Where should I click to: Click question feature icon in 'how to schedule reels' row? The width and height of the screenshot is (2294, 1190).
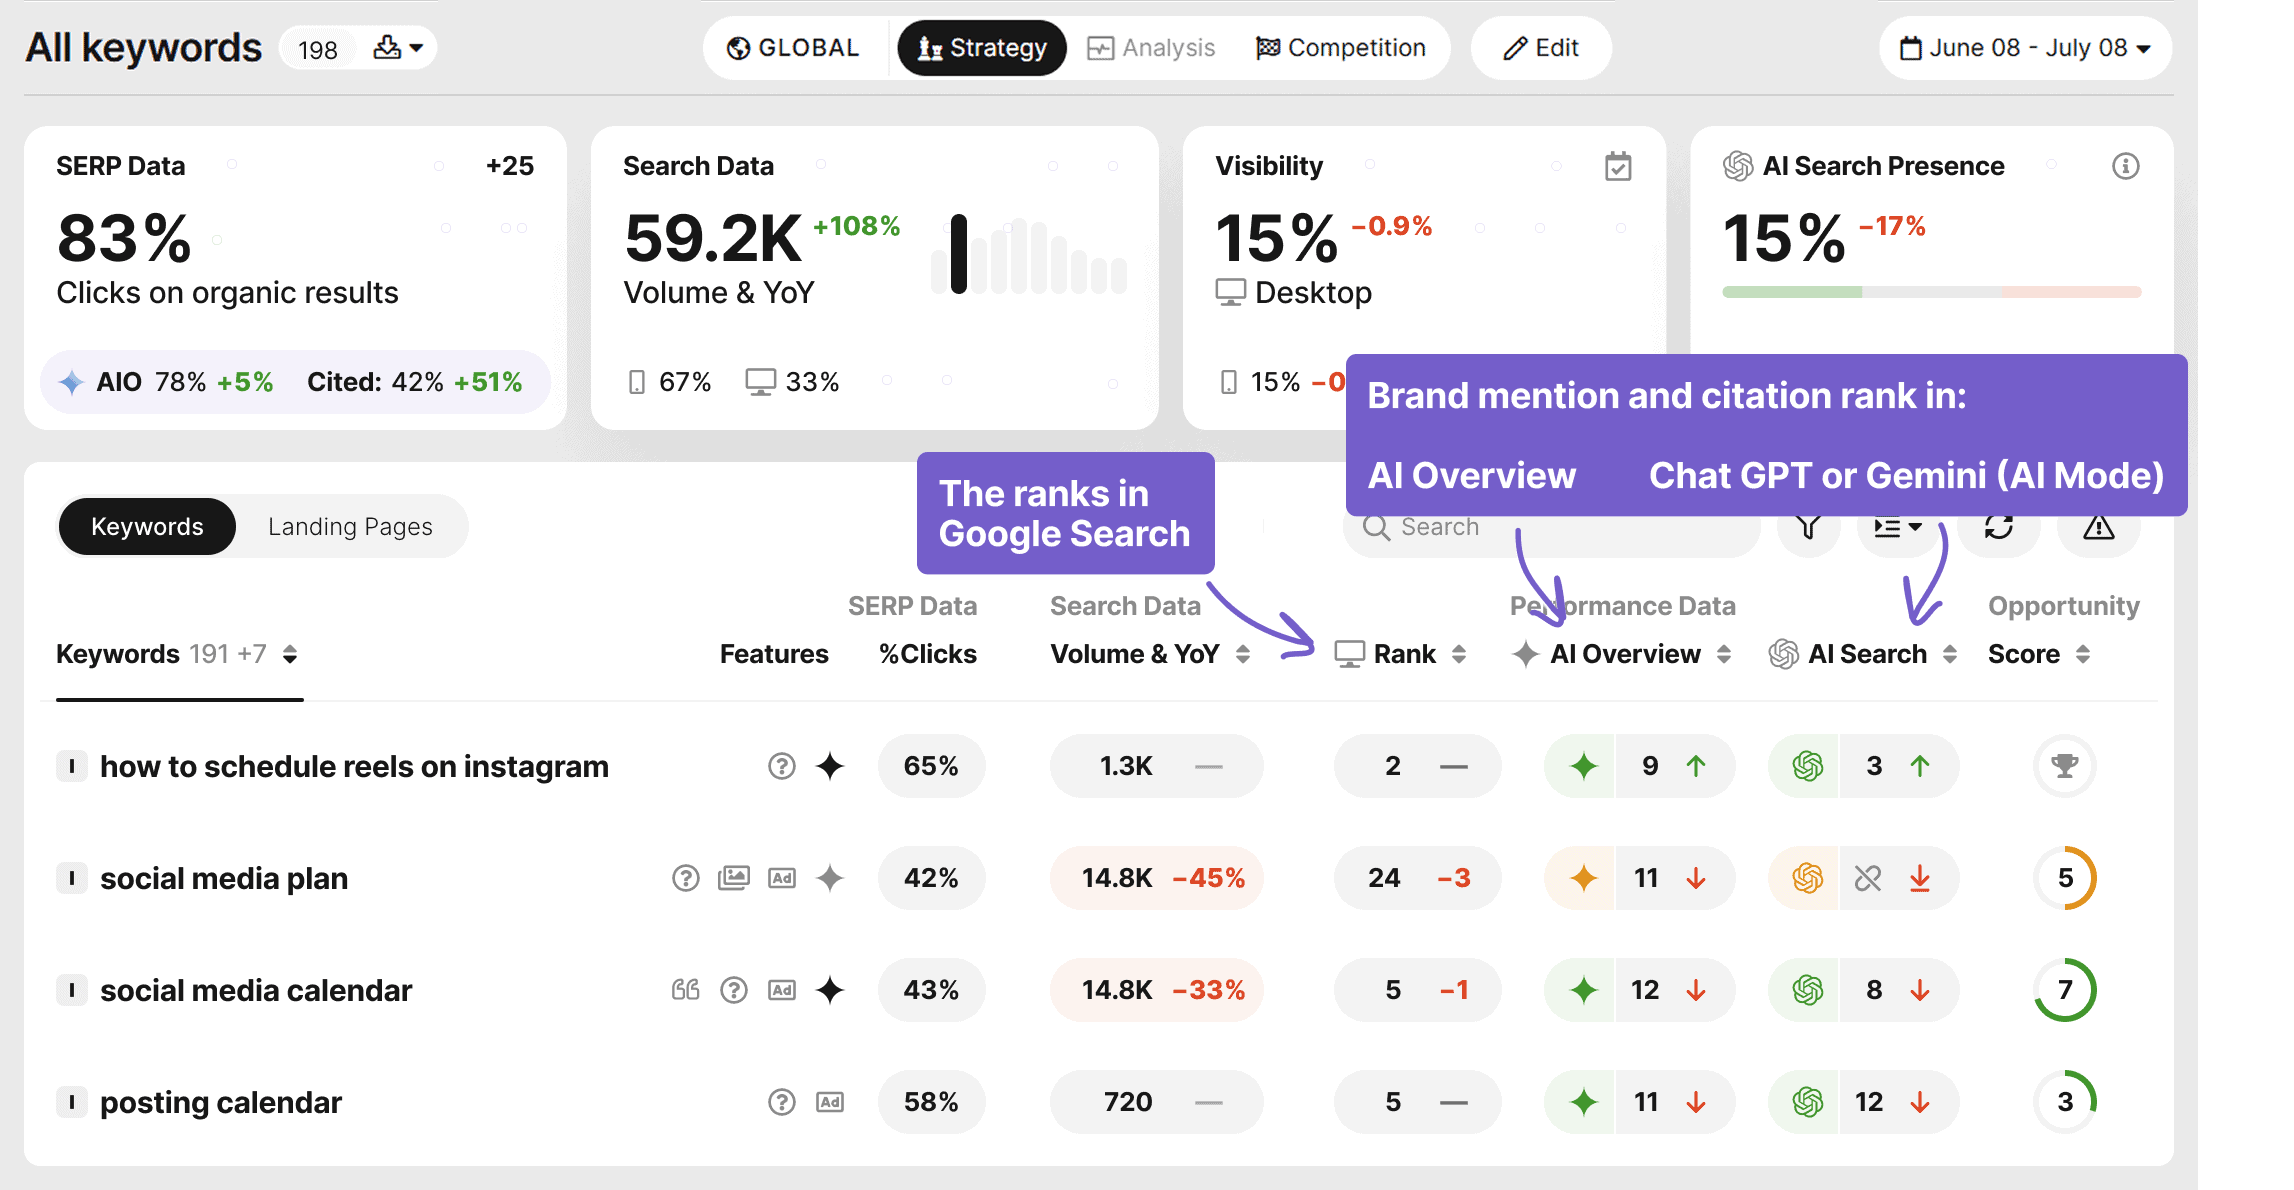point(781,767)
